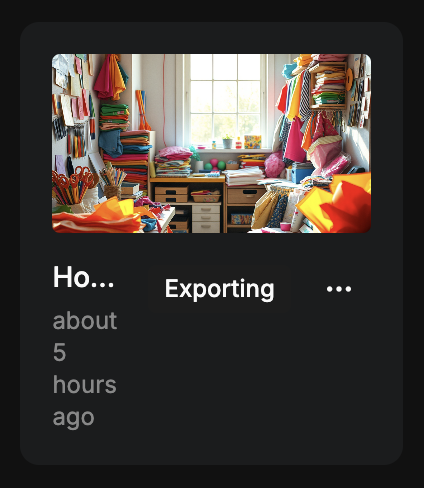The height and width of the screenshot is (488, 424).
Task: Click the Exporting status button
Action: (219, 289)
